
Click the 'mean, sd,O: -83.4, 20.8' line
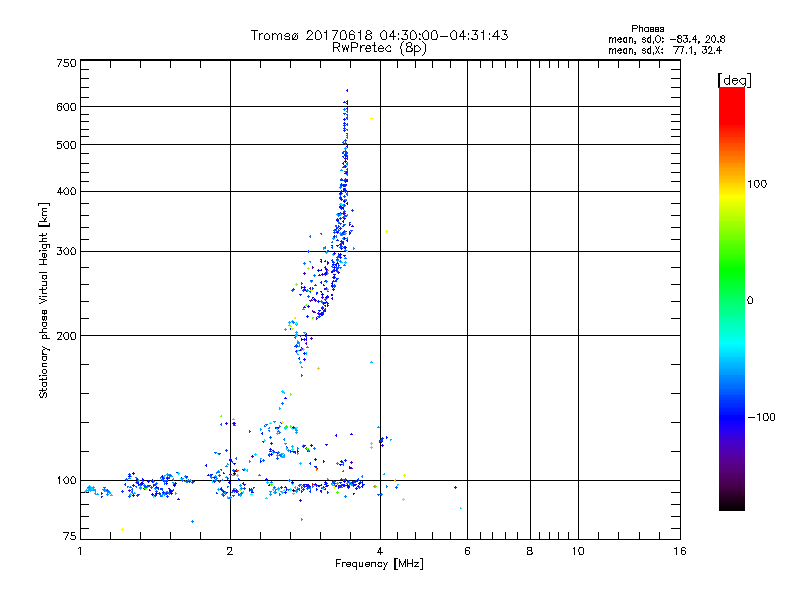click(667, 39)
